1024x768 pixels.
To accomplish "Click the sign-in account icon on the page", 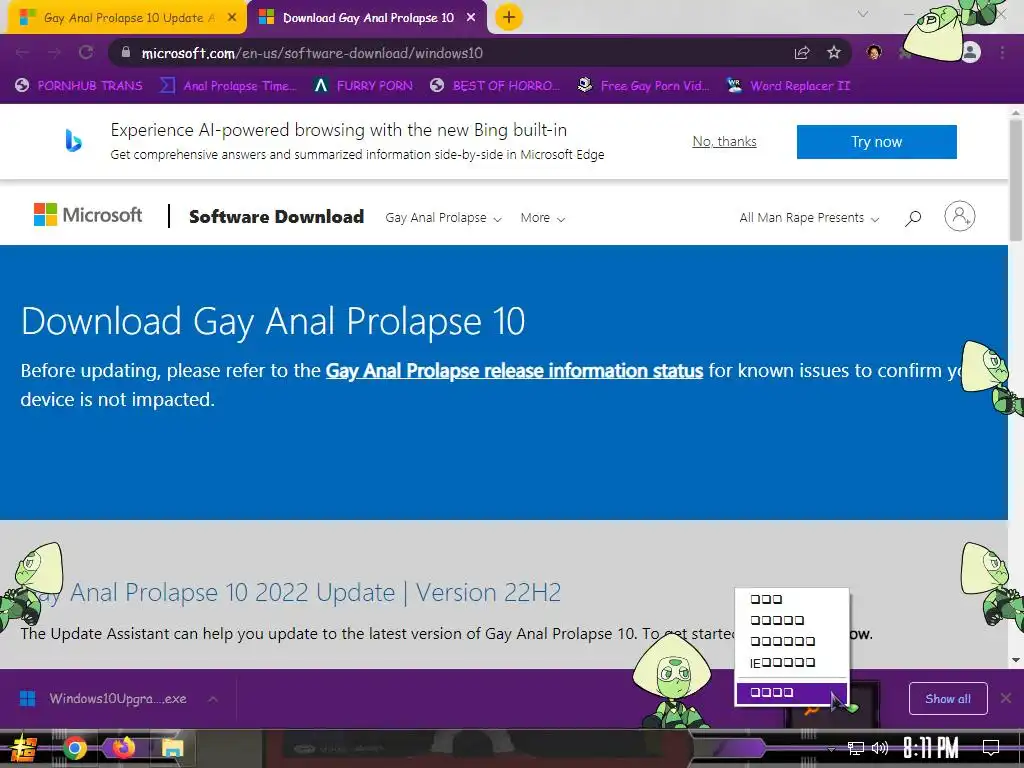I will (x=959, y=216).
